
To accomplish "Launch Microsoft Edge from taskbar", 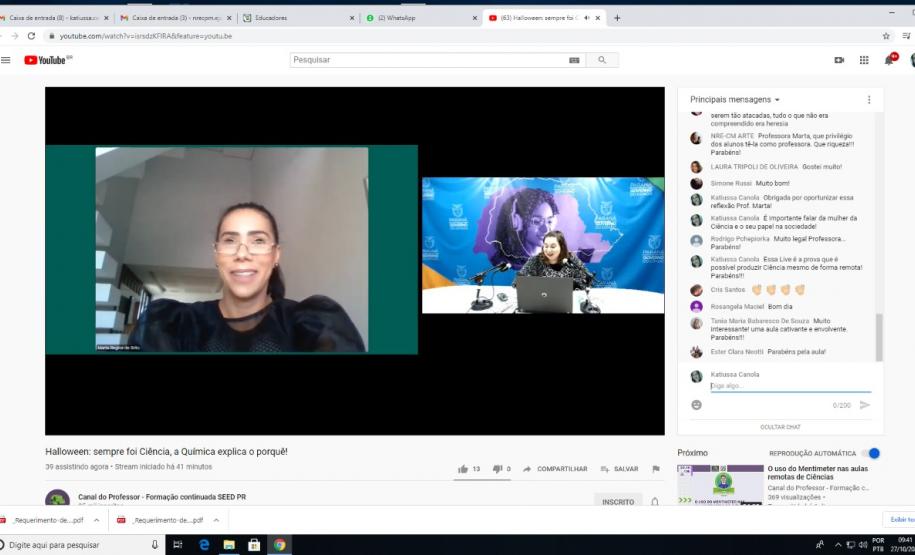I will (x=204, y=544).
